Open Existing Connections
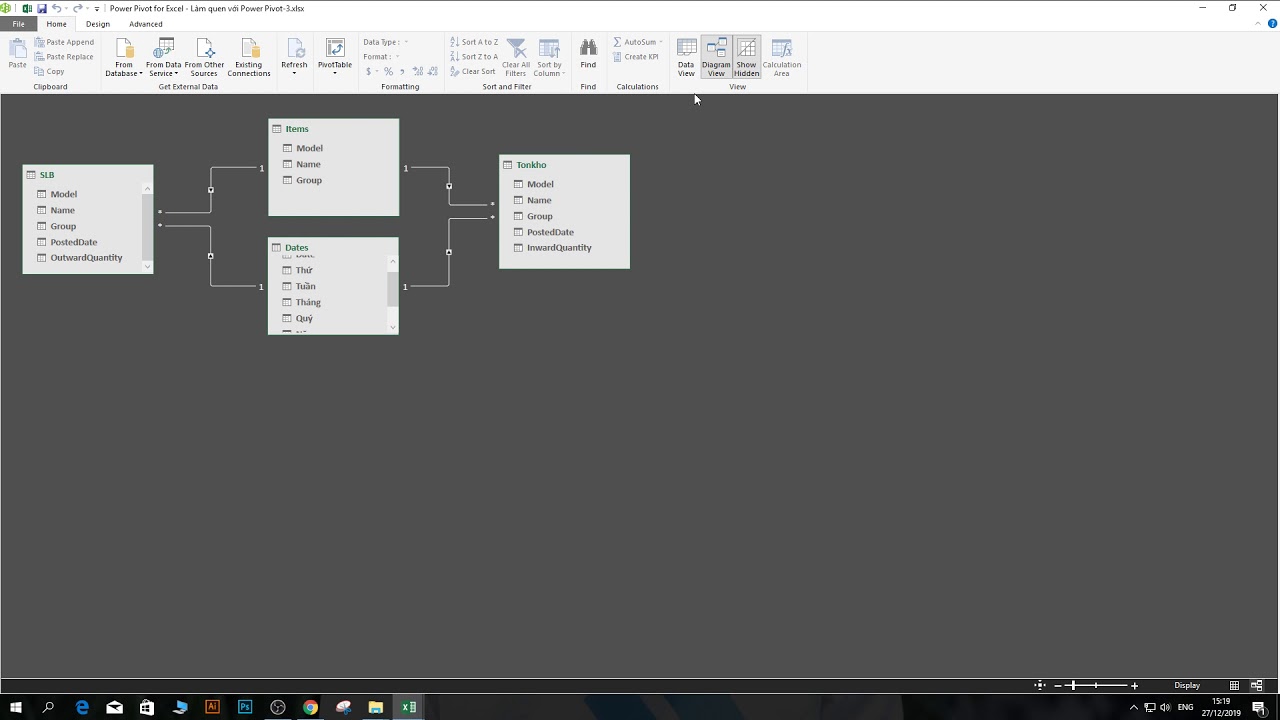 (249, 58)
